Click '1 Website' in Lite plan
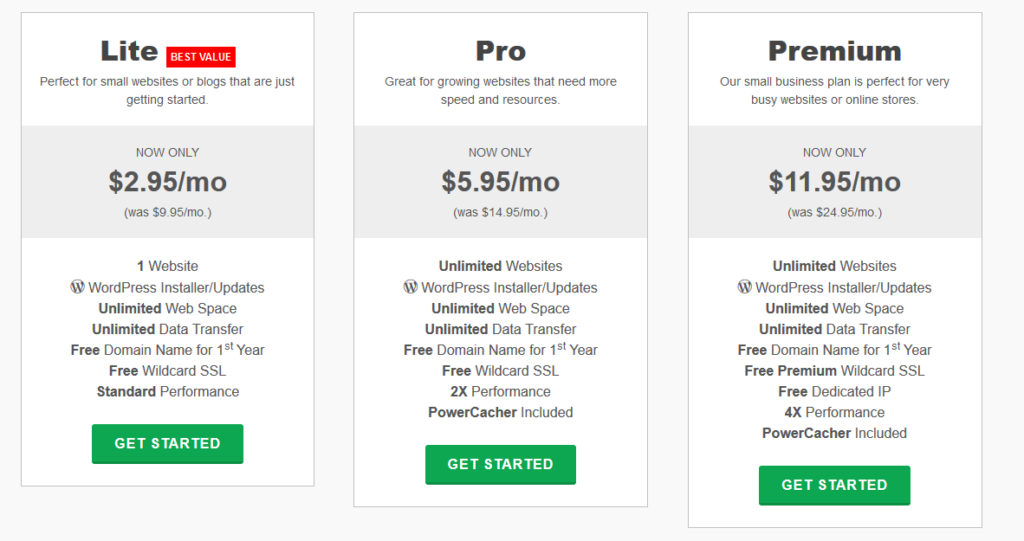Screen dimensions: 1024x541 167,266
